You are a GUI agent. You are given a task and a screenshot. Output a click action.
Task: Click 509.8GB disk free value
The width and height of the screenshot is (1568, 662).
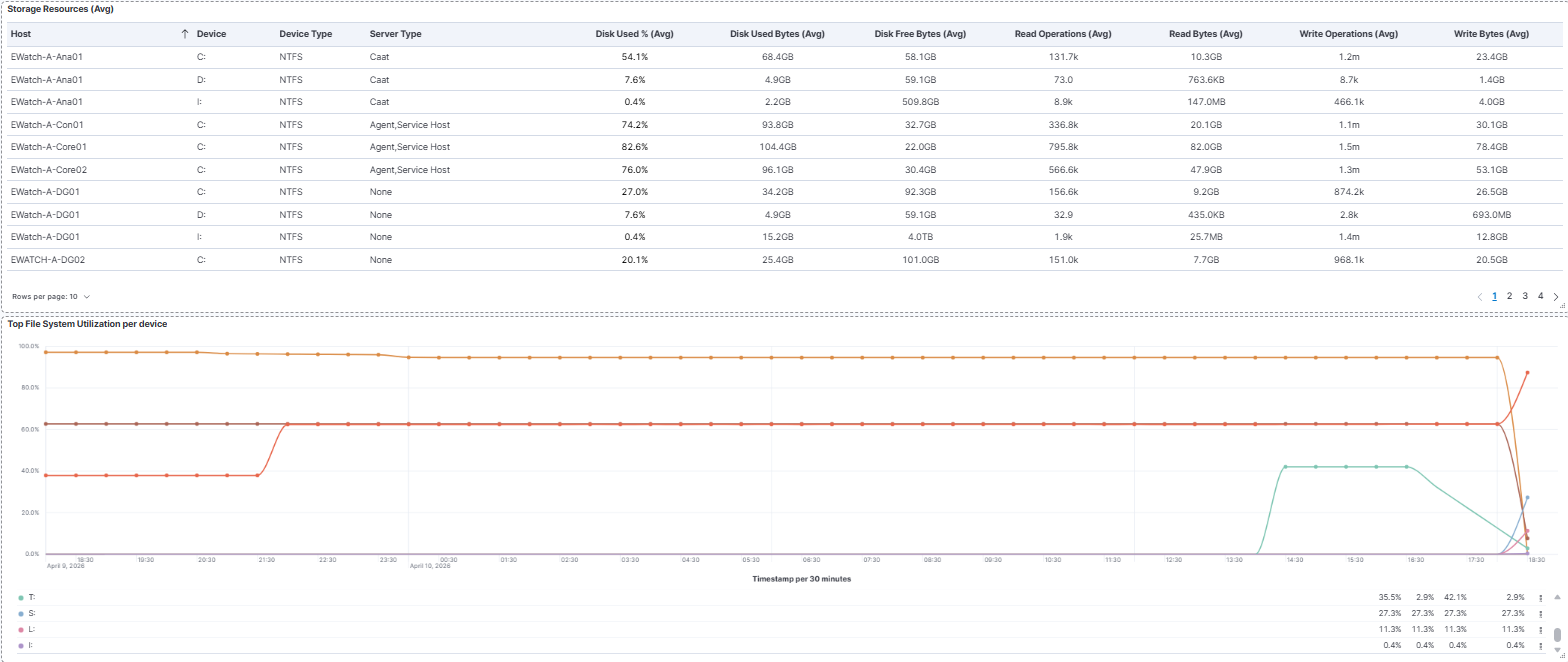click(x=921, y=102)
